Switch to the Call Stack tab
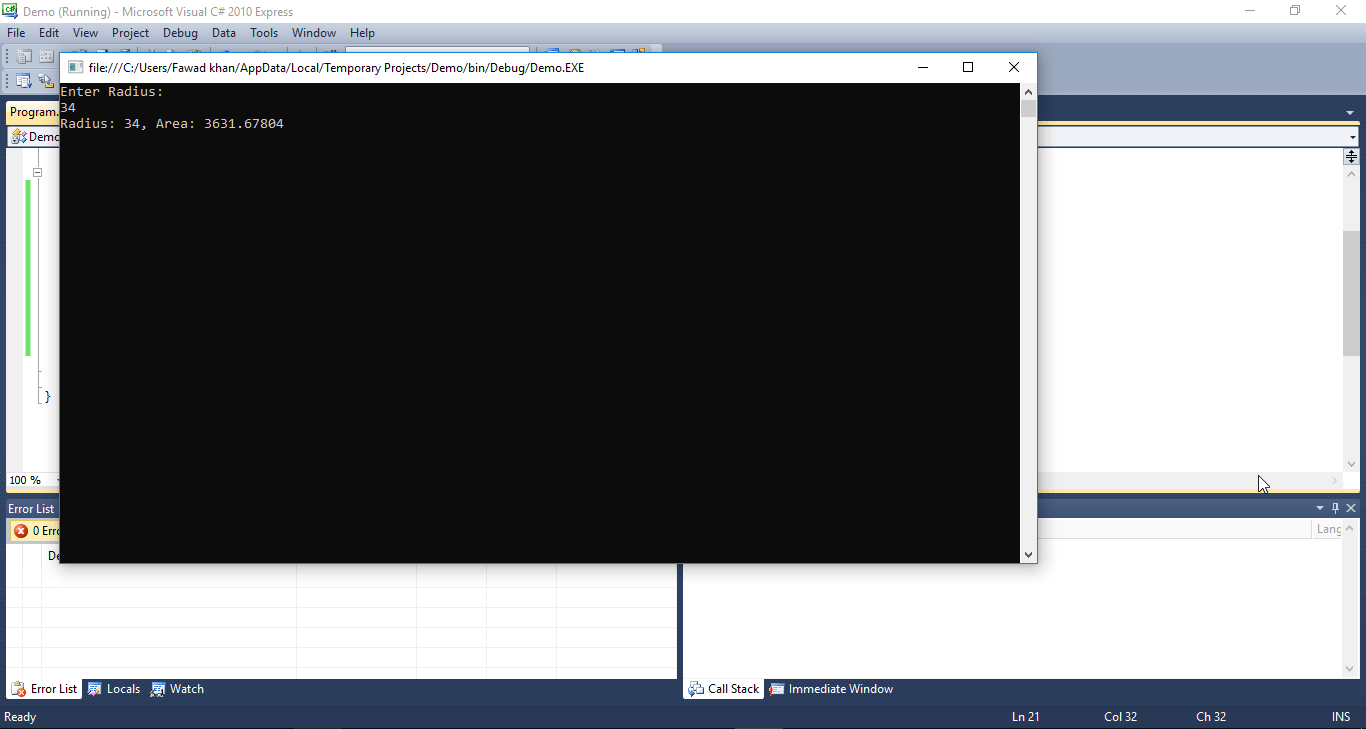 click(724, 689)
